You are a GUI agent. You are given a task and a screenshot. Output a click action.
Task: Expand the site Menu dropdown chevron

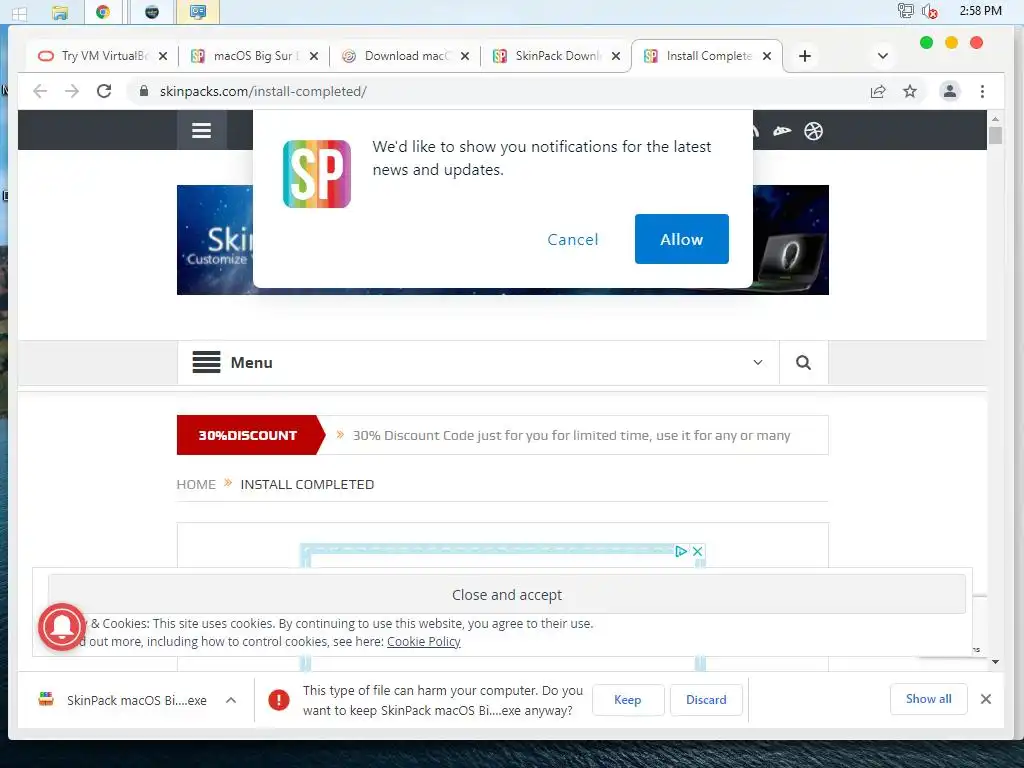point(758,362)
